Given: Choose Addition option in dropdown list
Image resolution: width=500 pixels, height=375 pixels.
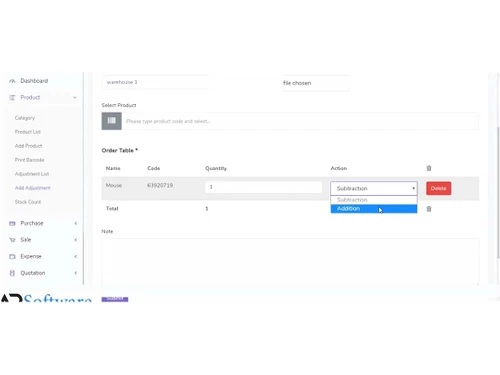Looking at the screenshot, I should pyautogui.click(x=374, y=209).
